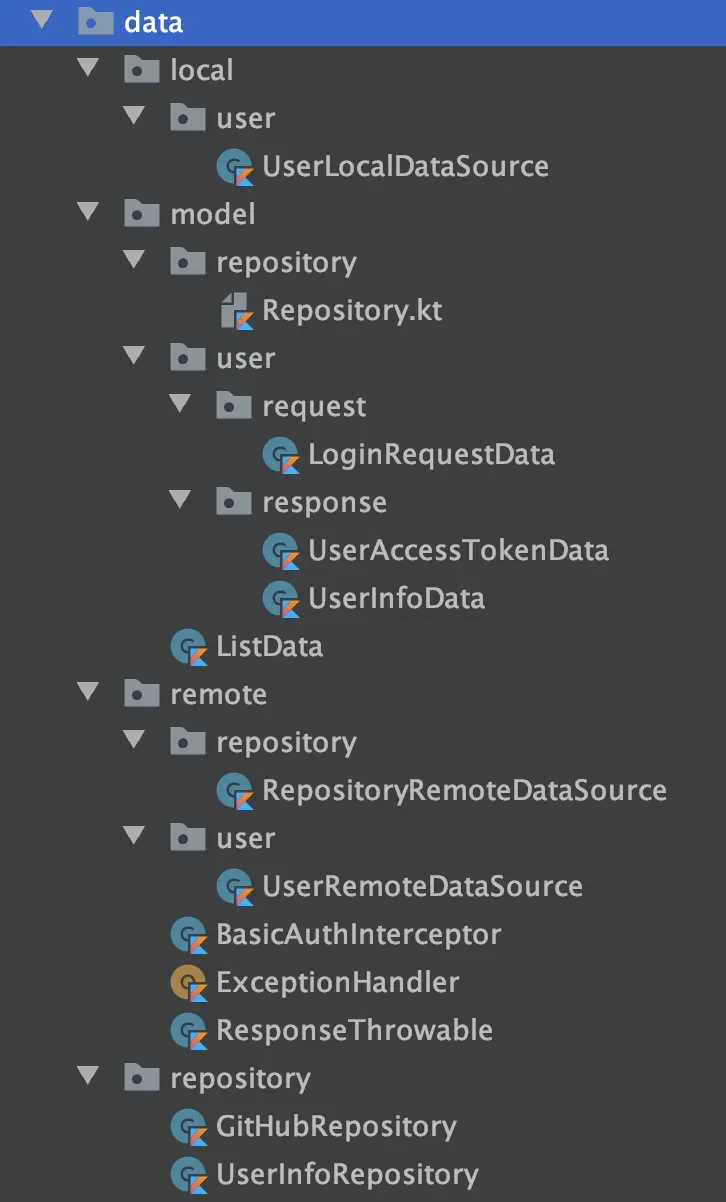Image resolution: width=726 pixels, height=1202 pixels.
Task: Click the UserLocalDataSource Kotlin class icon
Action: (235, 167)
